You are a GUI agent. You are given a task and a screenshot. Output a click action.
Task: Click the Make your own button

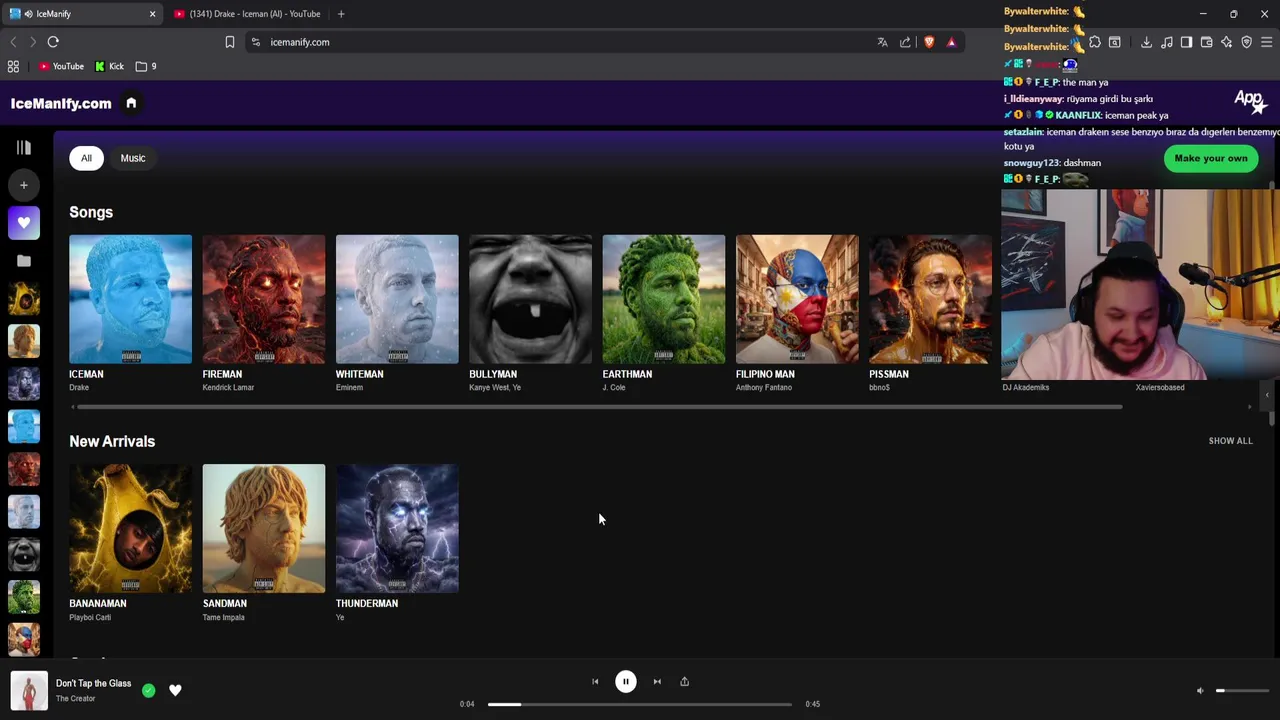point(1211,158)
